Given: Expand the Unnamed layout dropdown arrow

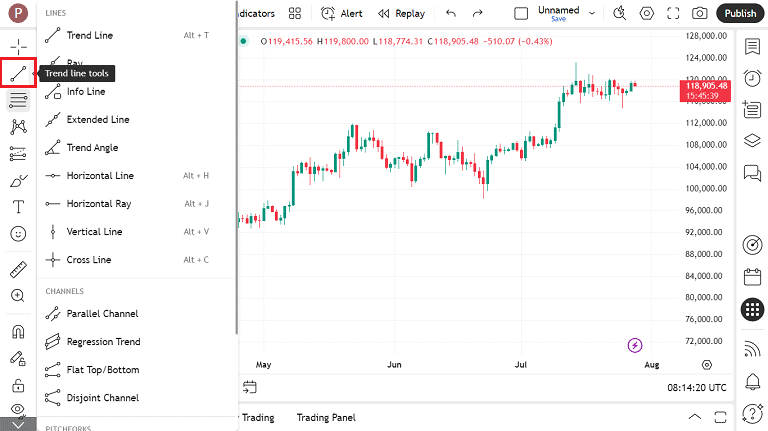Looking at the screenshot, I should click(x=592, y=13).
